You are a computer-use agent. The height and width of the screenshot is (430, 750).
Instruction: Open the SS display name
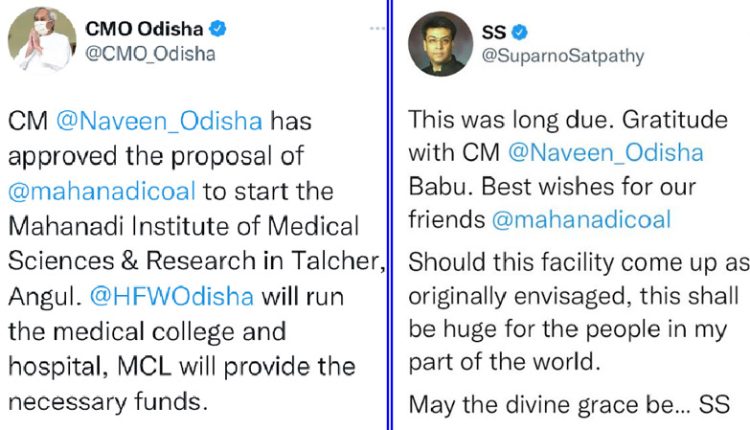click(x=496, y=31)
